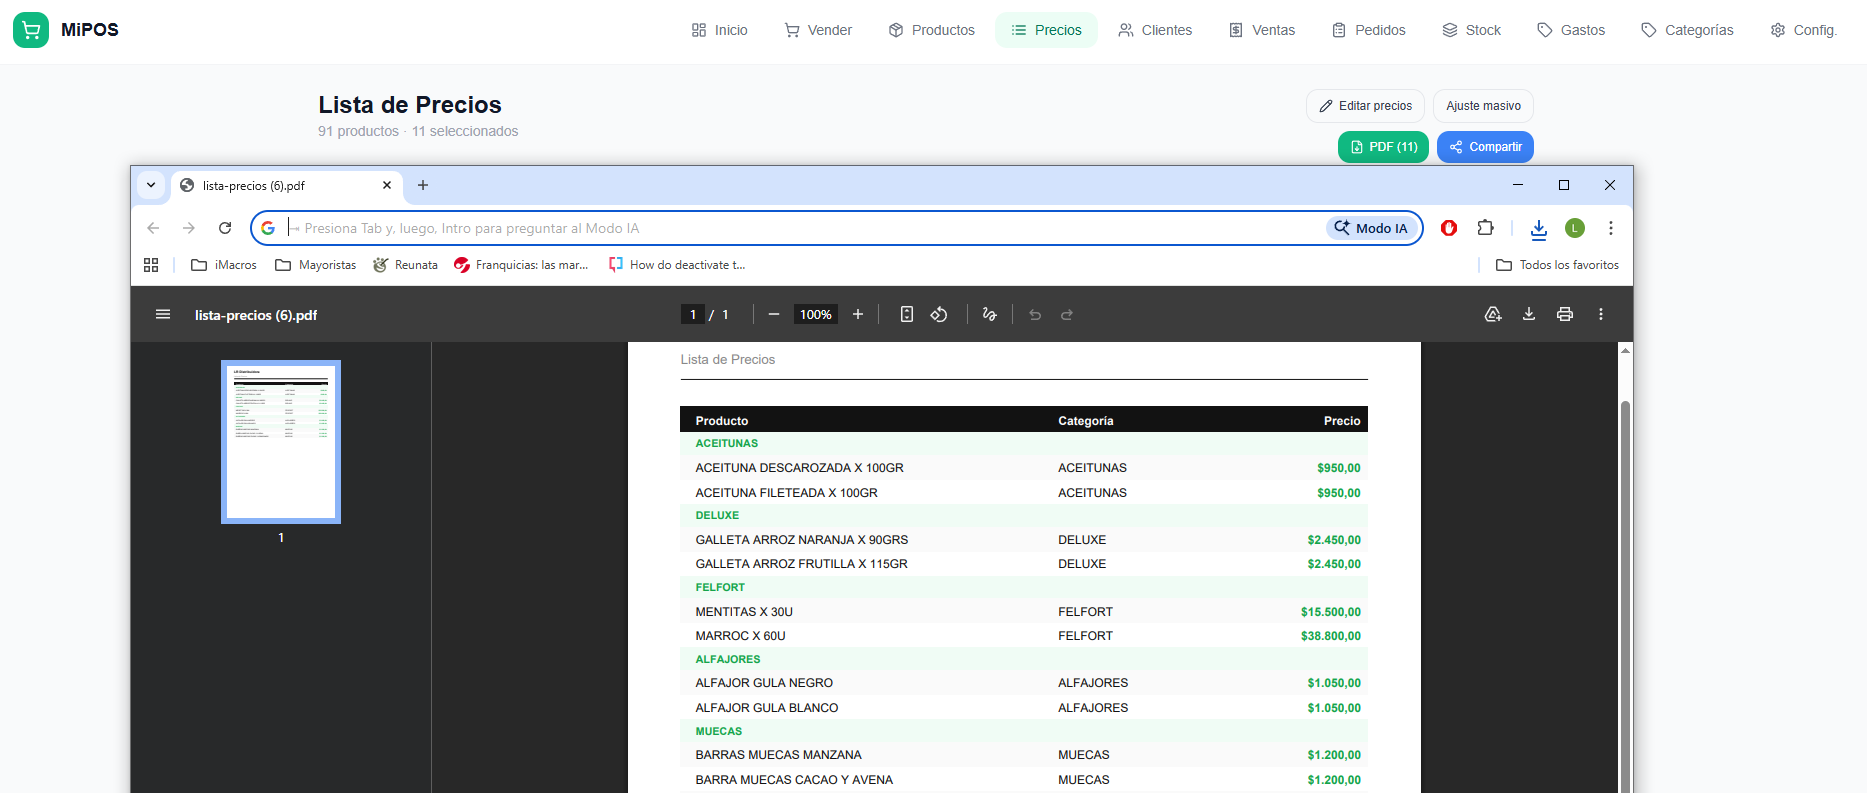This screenshot has height=793, width=1867.
Task: Click the Editar precios button
Action: (x=1365, y=106)
